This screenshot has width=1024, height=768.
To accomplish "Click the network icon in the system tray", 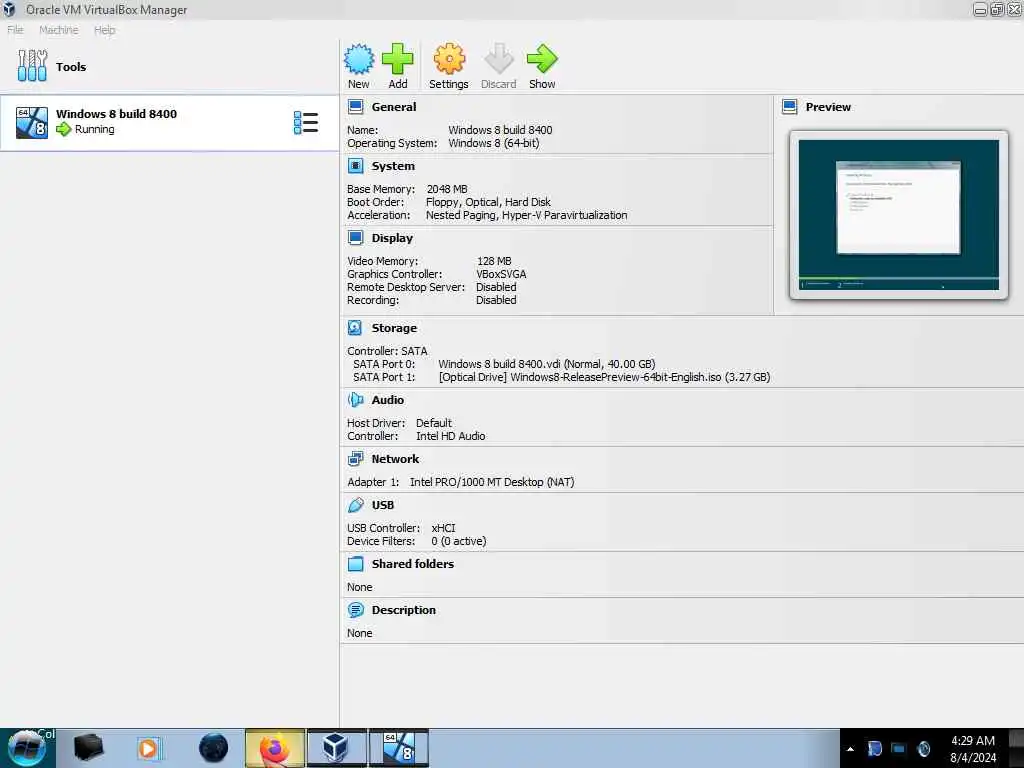I will [x=899, y=748].
